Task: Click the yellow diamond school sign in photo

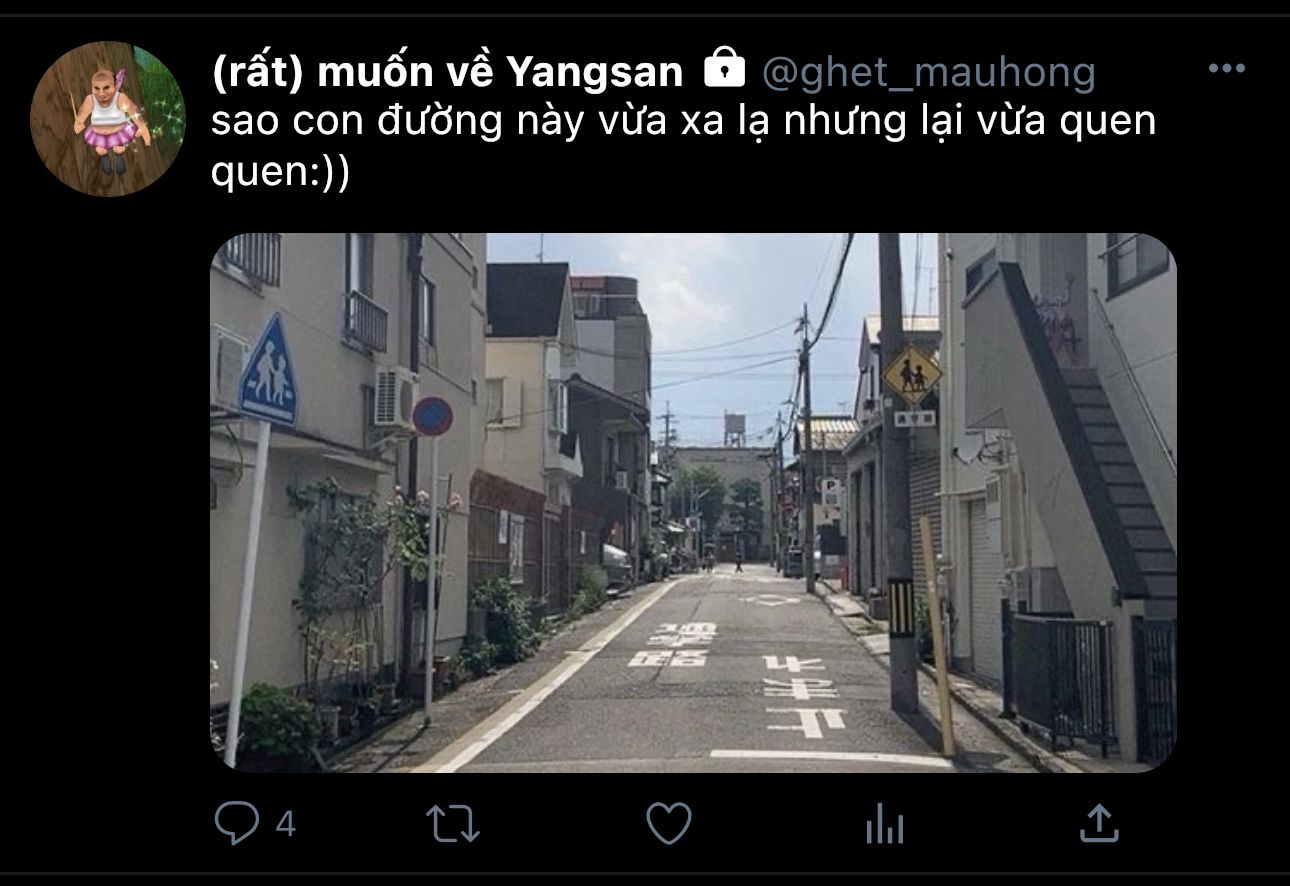Action: pyautogui.click(x=912, y=375)
